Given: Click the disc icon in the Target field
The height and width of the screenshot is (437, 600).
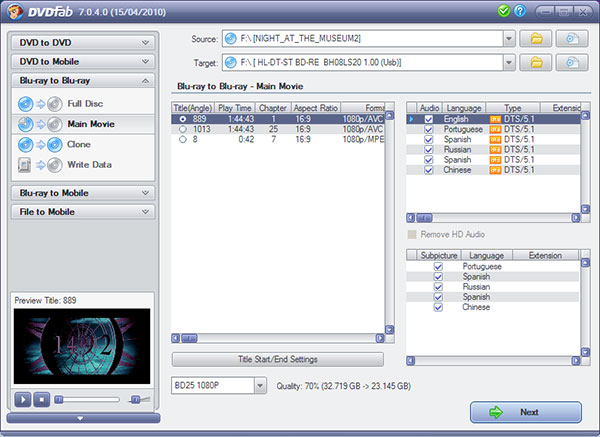Looking at the screenshot, I should pyautogui.click(x=231, y=62).
